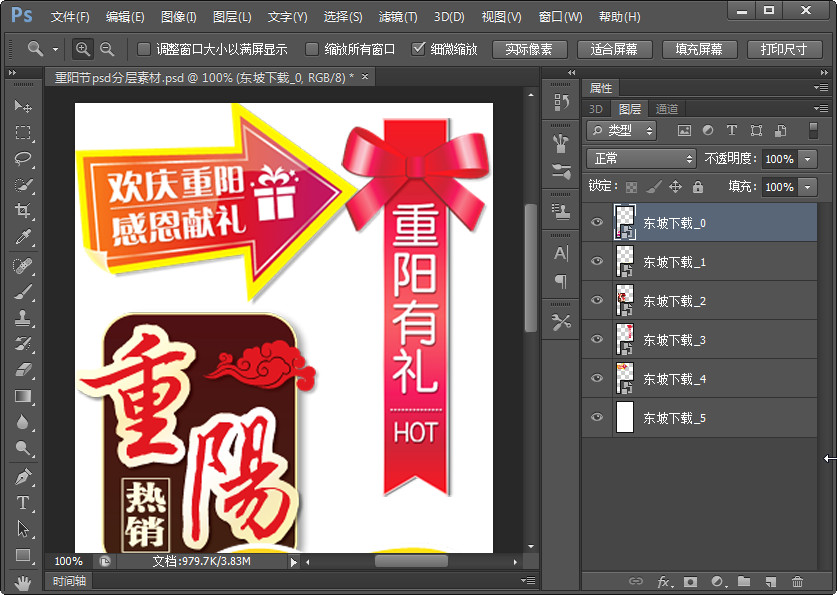Open the 不透明度 opacity slider arrow
This screenshot has height=595, width=837.
808,159
